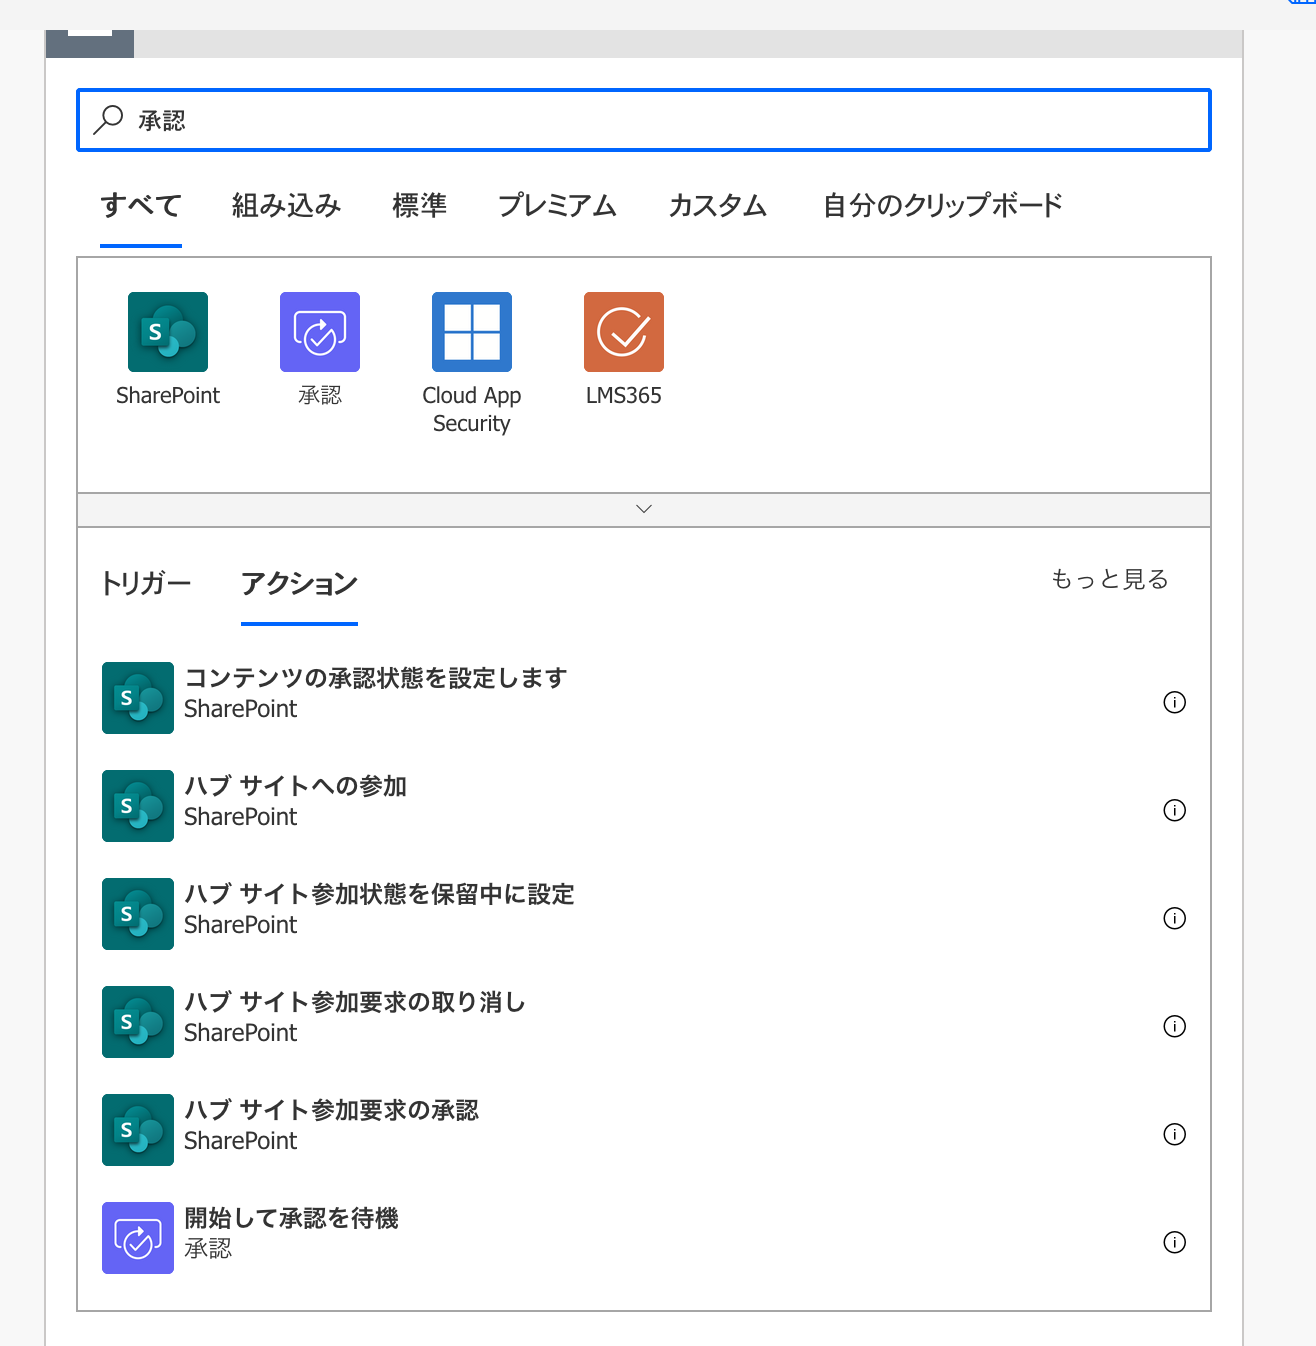This screenshot has width=1316, height=1346.
Task: Switch to the カスタム category
Action: pyautogui.click(x=716, y=205)
